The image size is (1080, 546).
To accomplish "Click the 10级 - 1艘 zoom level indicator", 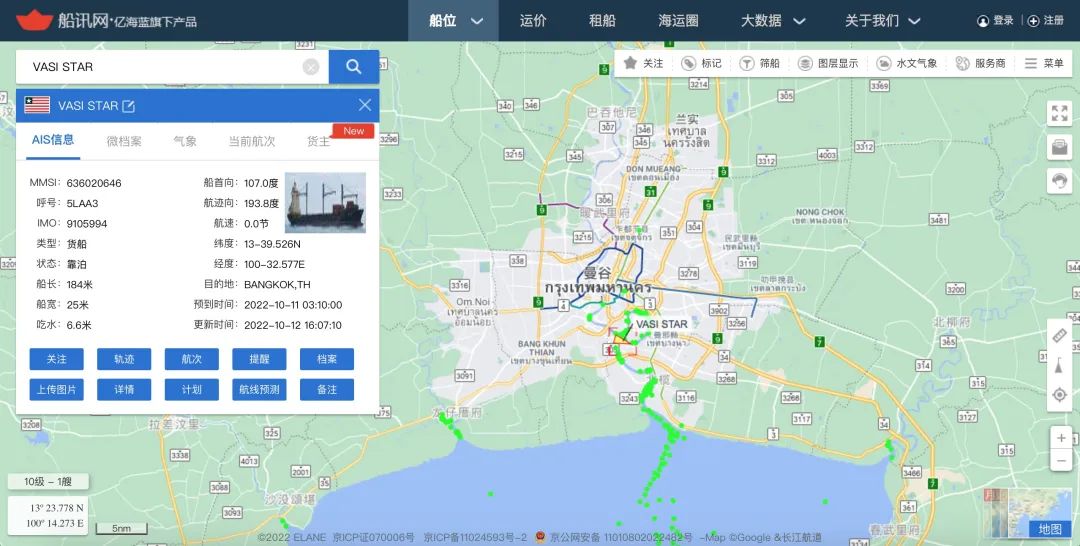I will tap(48, 481).
